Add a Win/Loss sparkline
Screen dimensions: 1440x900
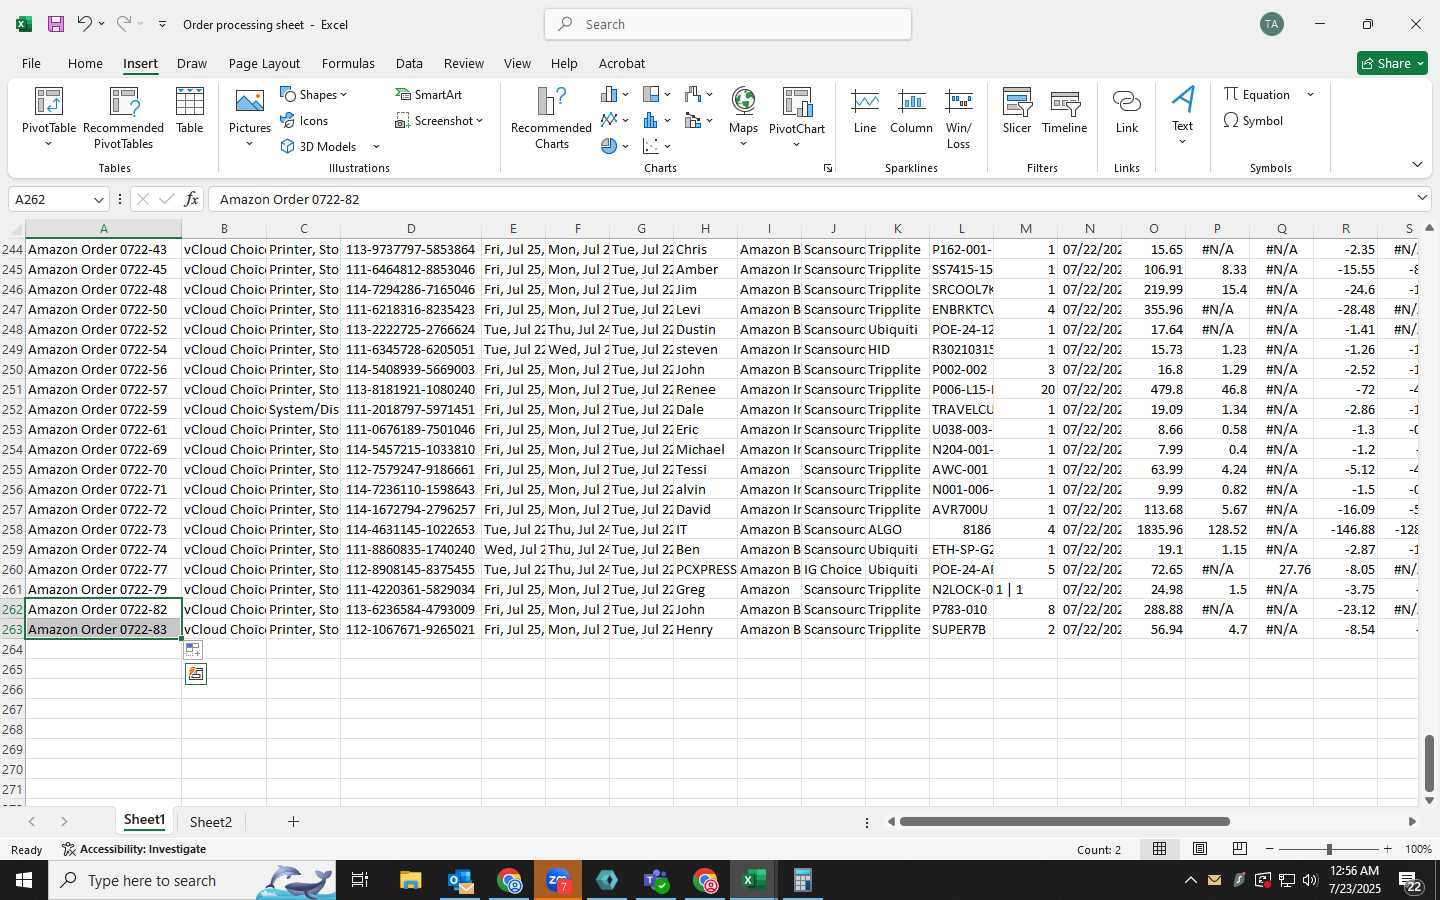pyautogui.click(x=958, y=118)
